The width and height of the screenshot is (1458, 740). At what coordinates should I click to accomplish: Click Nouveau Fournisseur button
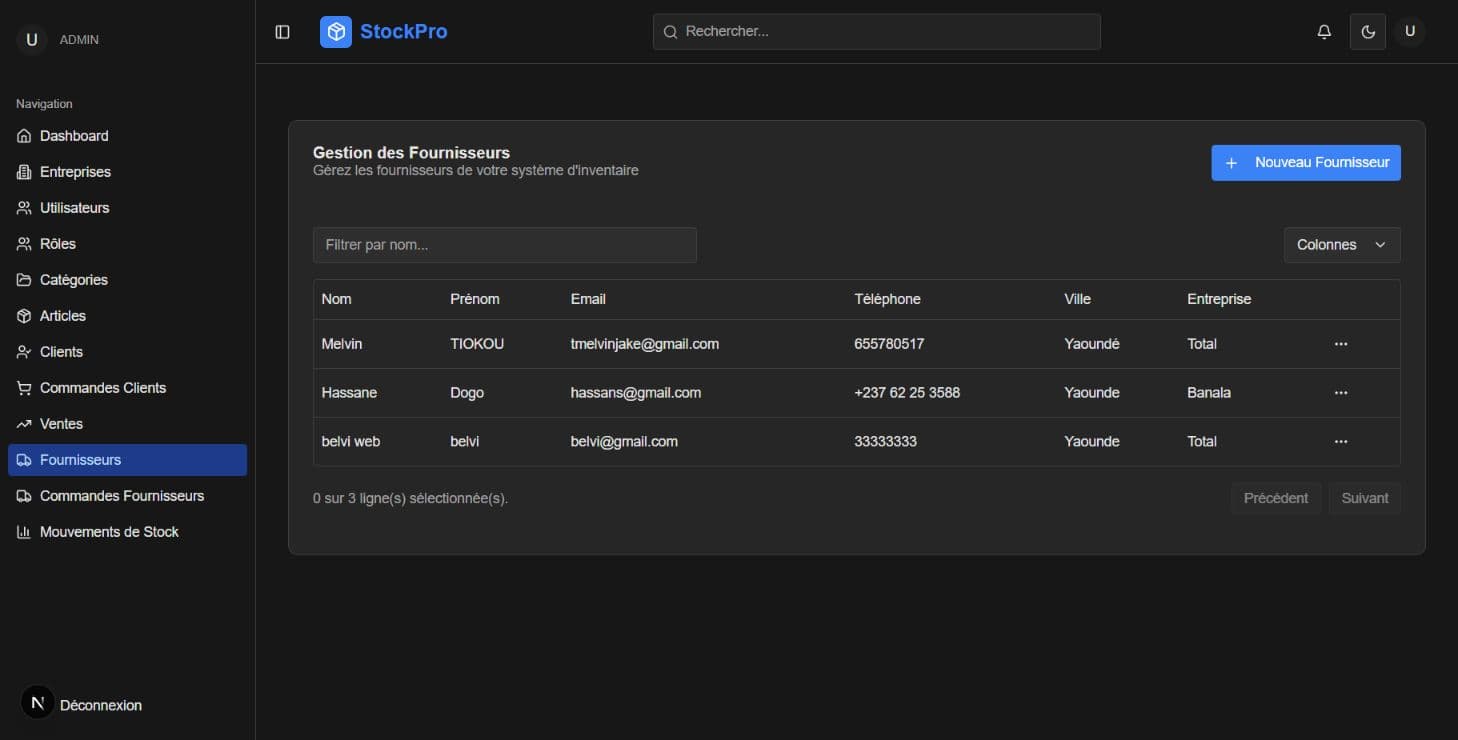point(1306,163)
